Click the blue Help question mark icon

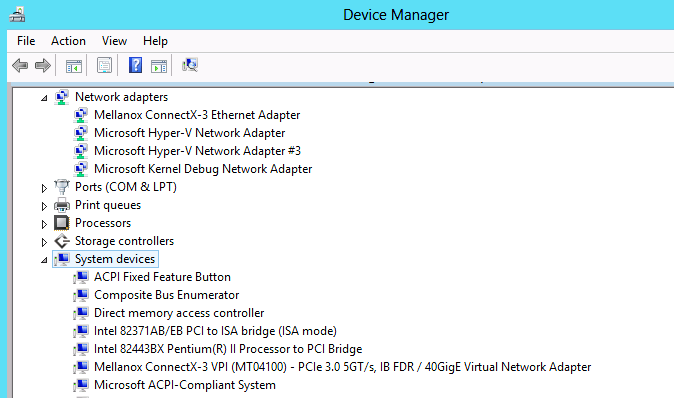[x=135, y=65]
